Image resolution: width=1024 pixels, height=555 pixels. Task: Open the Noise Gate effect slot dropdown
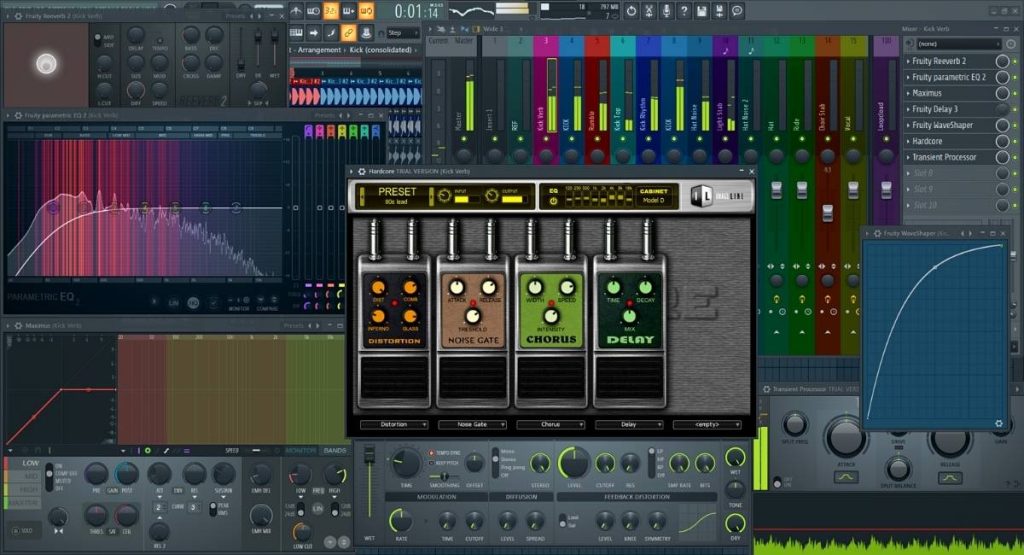click(472, 424)
